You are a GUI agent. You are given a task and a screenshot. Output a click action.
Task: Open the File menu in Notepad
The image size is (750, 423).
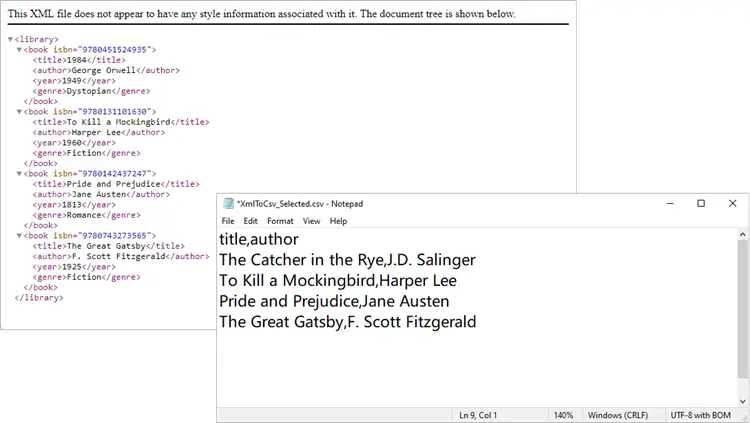point(228,221)
